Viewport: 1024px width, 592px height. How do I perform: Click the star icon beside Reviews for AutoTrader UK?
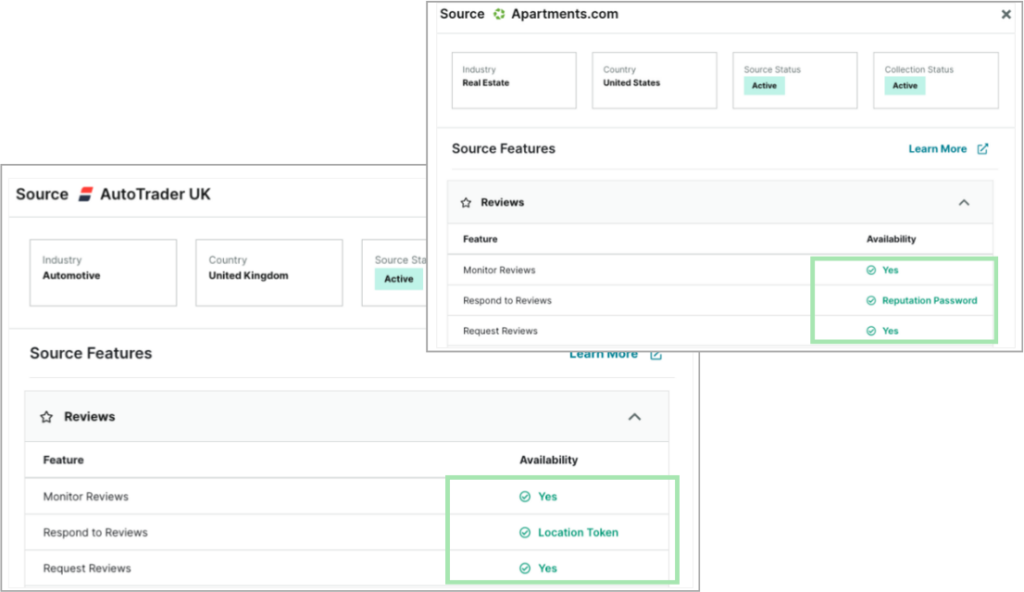pos(47,418)
